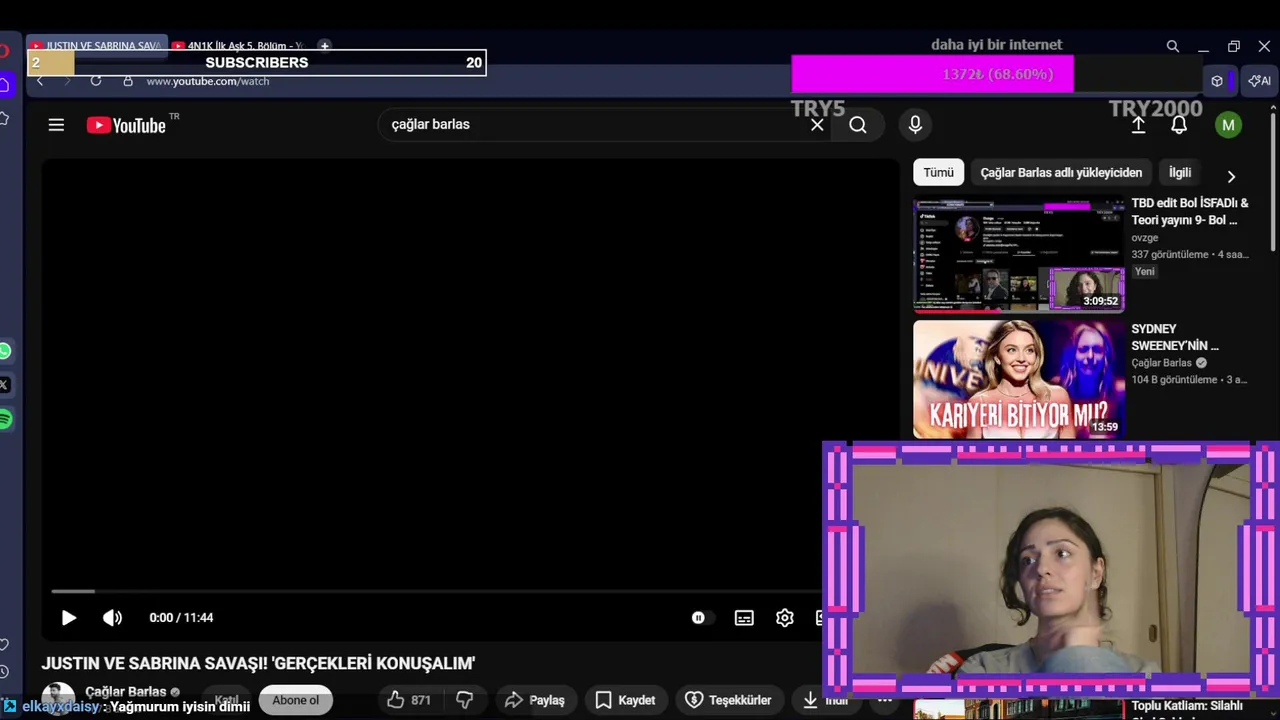Screen dimensions: 1280x720
Task: Click the 'Abone ol' subscribe button
Action: [x=295, y=700]
